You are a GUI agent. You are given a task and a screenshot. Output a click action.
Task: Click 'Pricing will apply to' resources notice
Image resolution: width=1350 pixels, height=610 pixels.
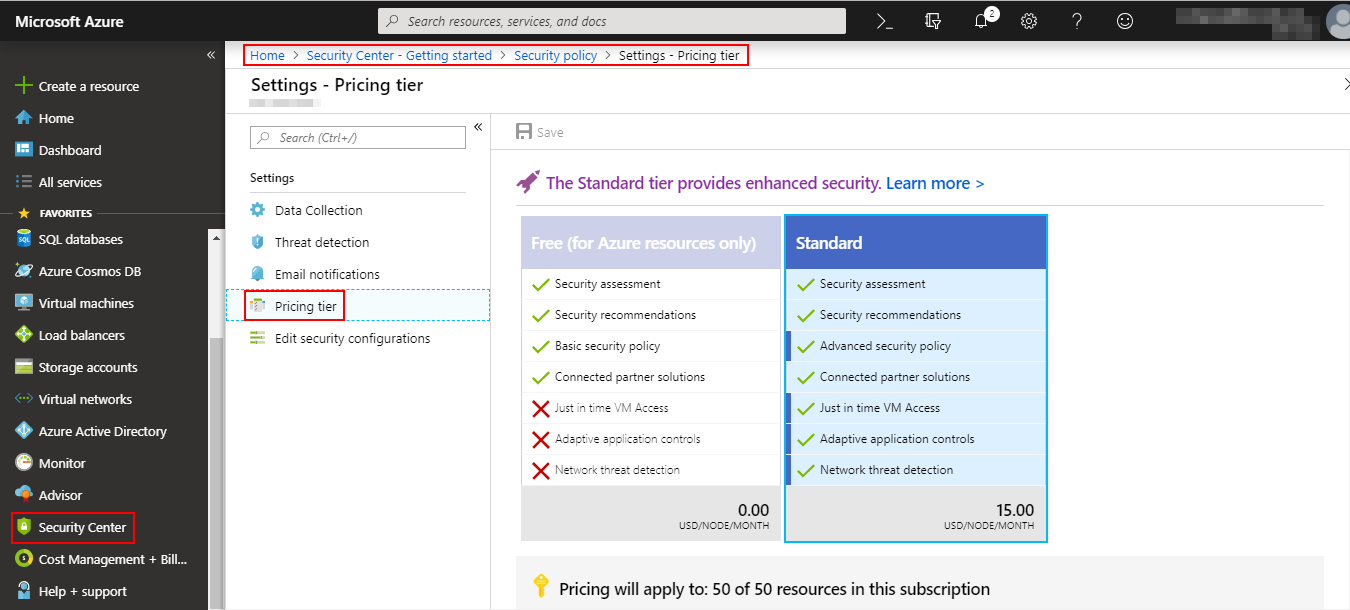(x=774, y=589)
